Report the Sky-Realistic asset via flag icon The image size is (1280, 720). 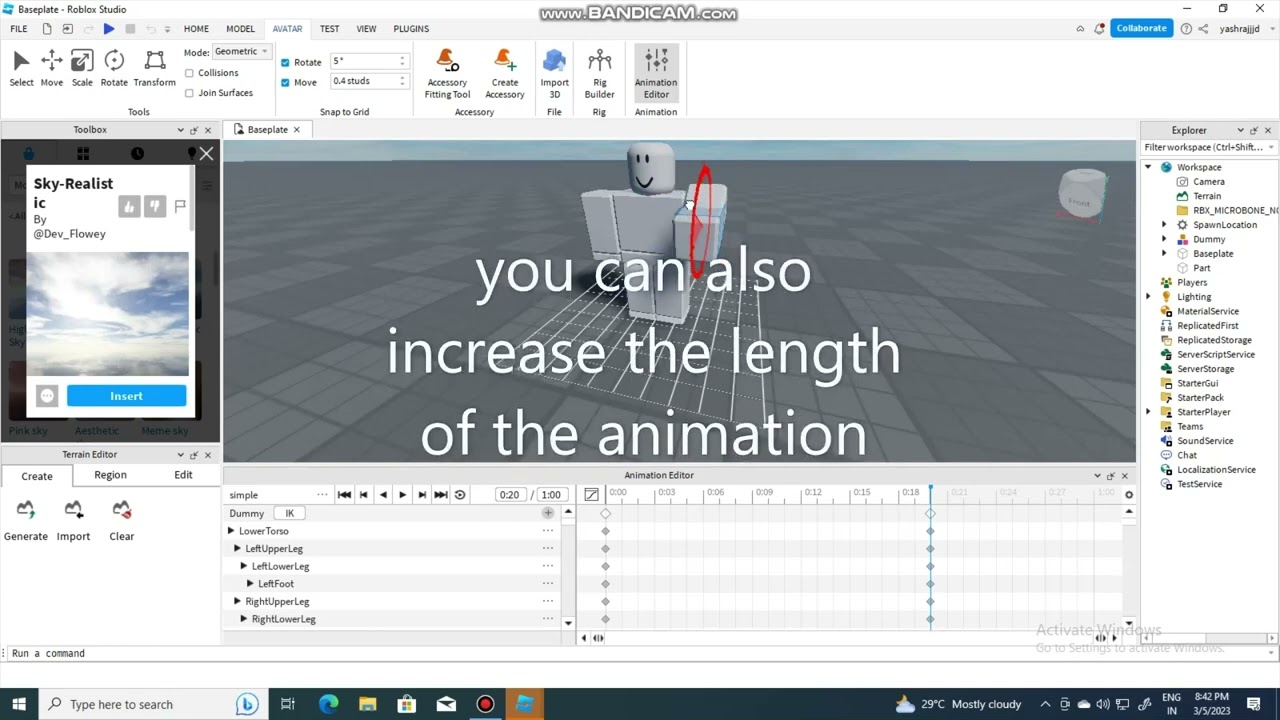click(x=180, y=207)
